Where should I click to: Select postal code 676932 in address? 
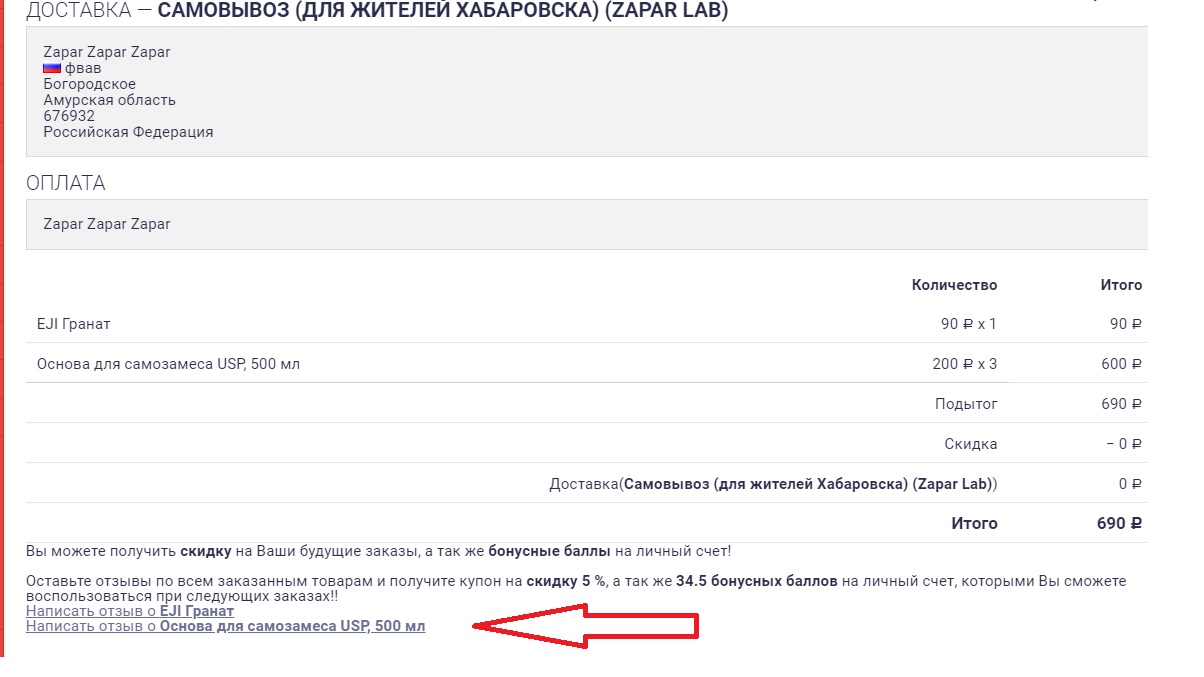point(69,116)
